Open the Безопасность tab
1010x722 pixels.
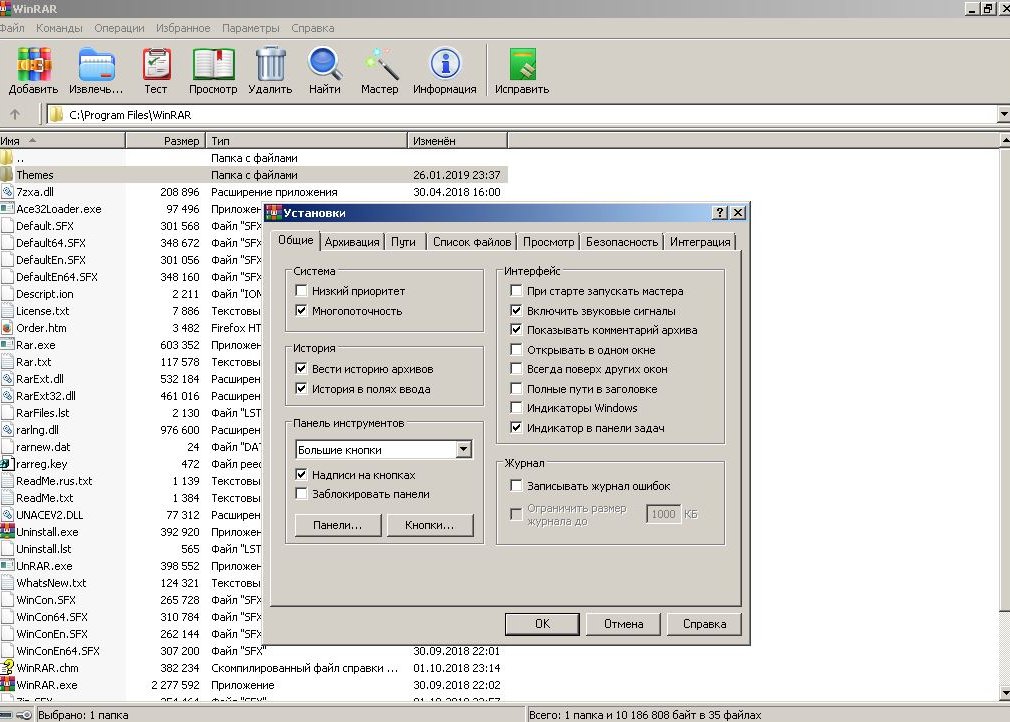click(622, 242)
